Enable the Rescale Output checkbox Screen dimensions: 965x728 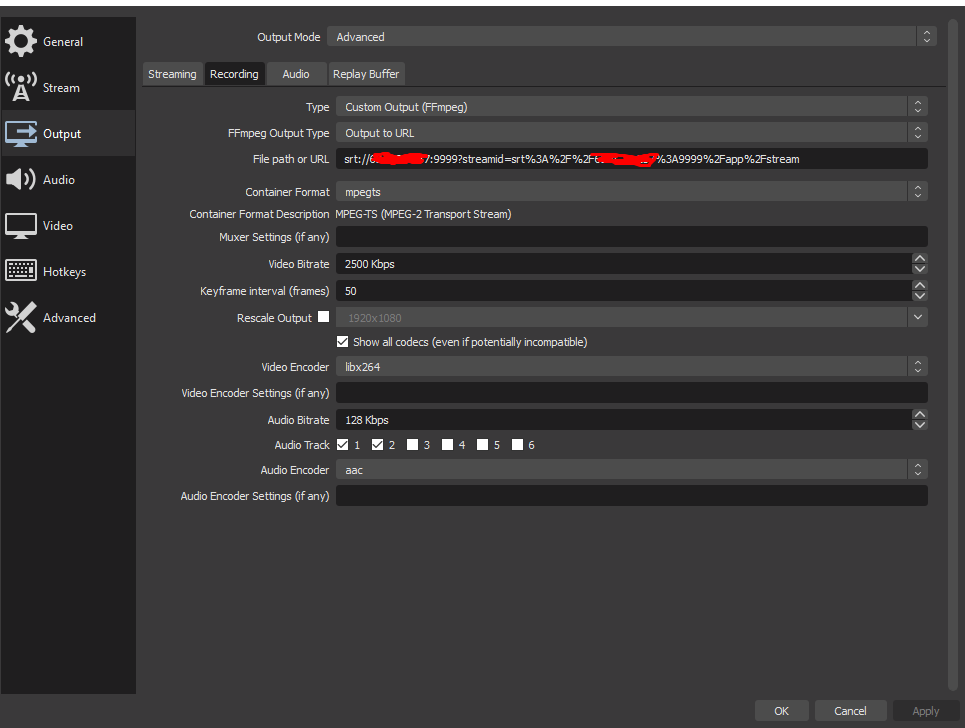(x=323, y=316)
